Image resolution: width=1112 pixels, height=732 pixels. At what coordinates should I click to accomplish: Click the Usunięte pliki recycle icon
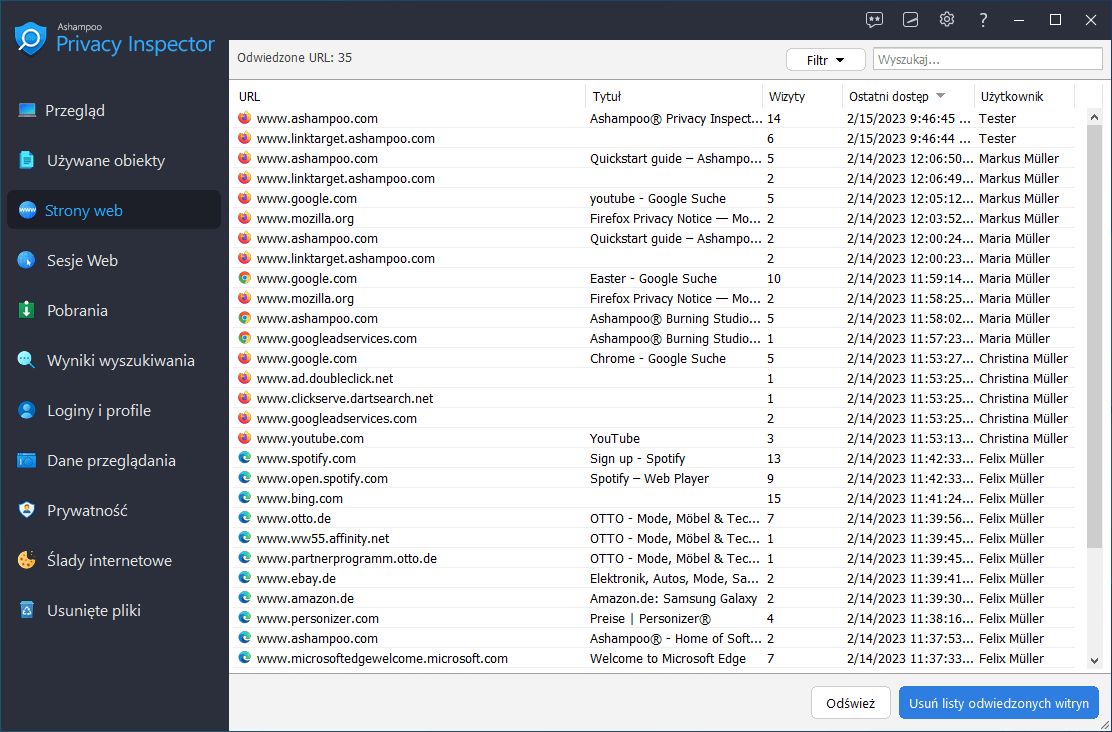(x=27, y=611)
